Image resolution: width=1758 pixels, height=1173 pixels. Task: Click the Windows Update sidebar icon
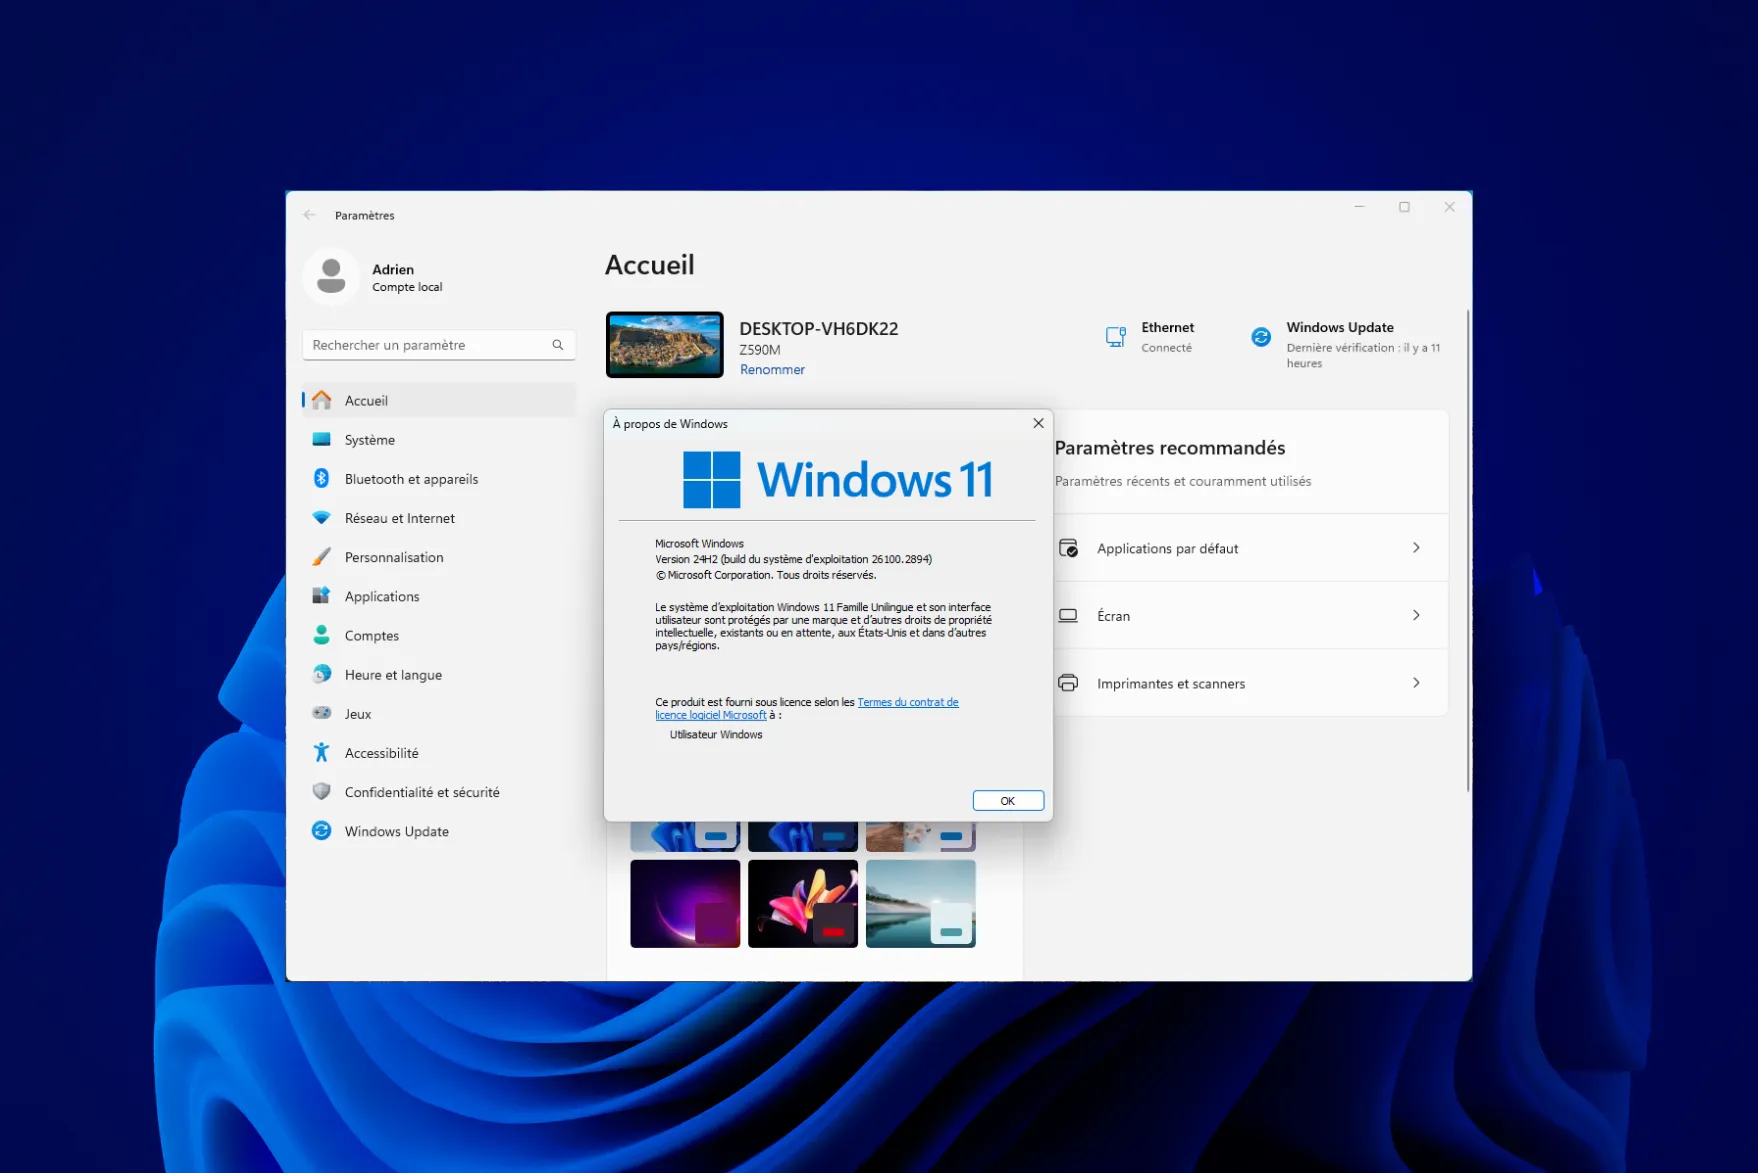[321, 830]
